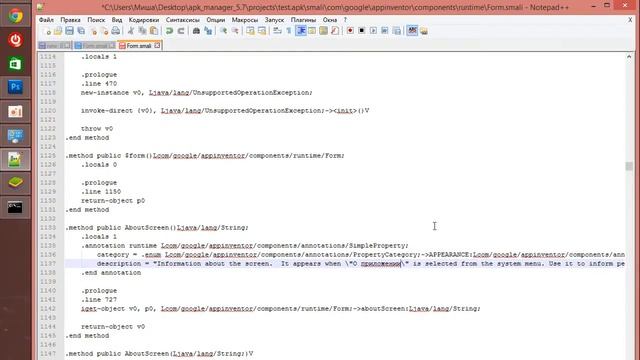Click the Redo arrow icon
Screen dimensions: 640x360
[181, 31]
